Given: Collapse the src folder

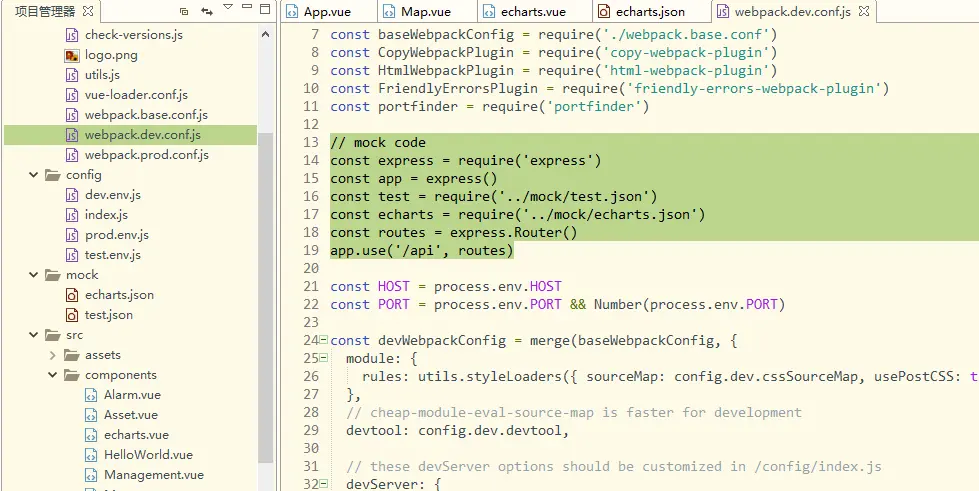Looking at the screenshot, I should click(x=34, y=335).
